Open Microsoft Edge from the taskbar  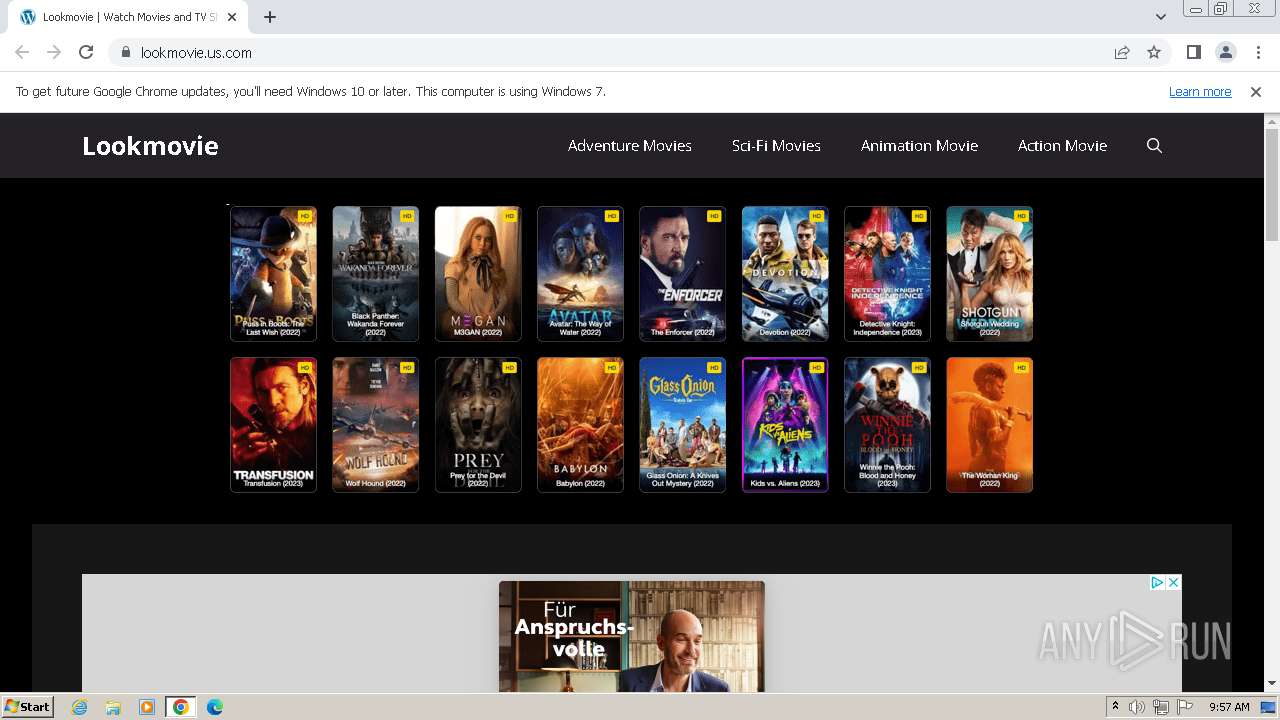(x=214, y=707)
